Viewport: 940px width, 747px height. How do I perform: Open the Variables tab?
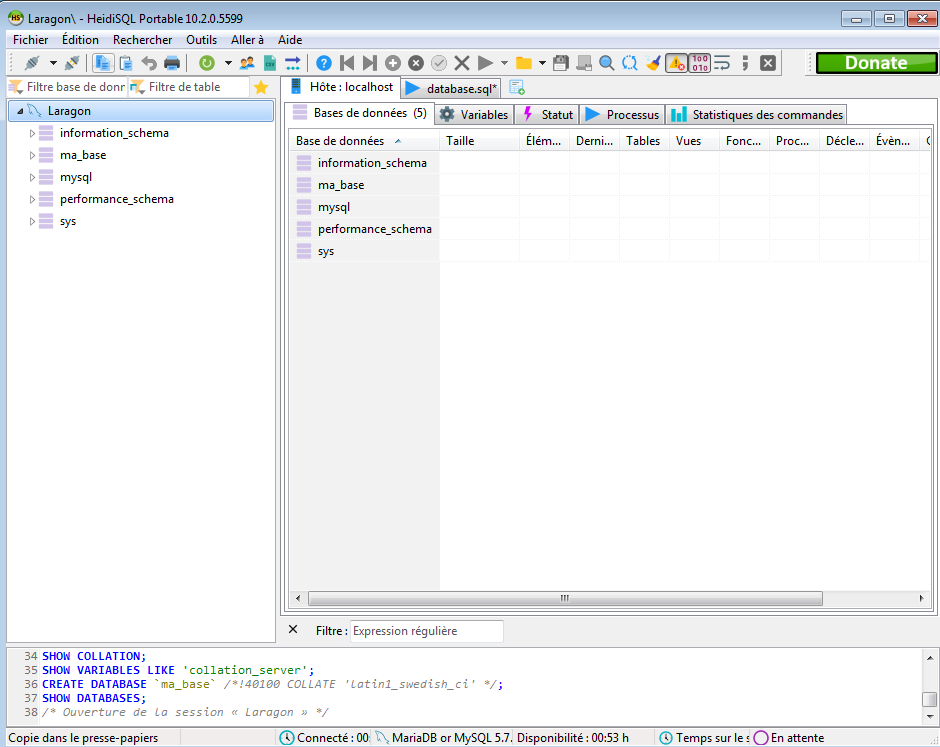(474, 115)
